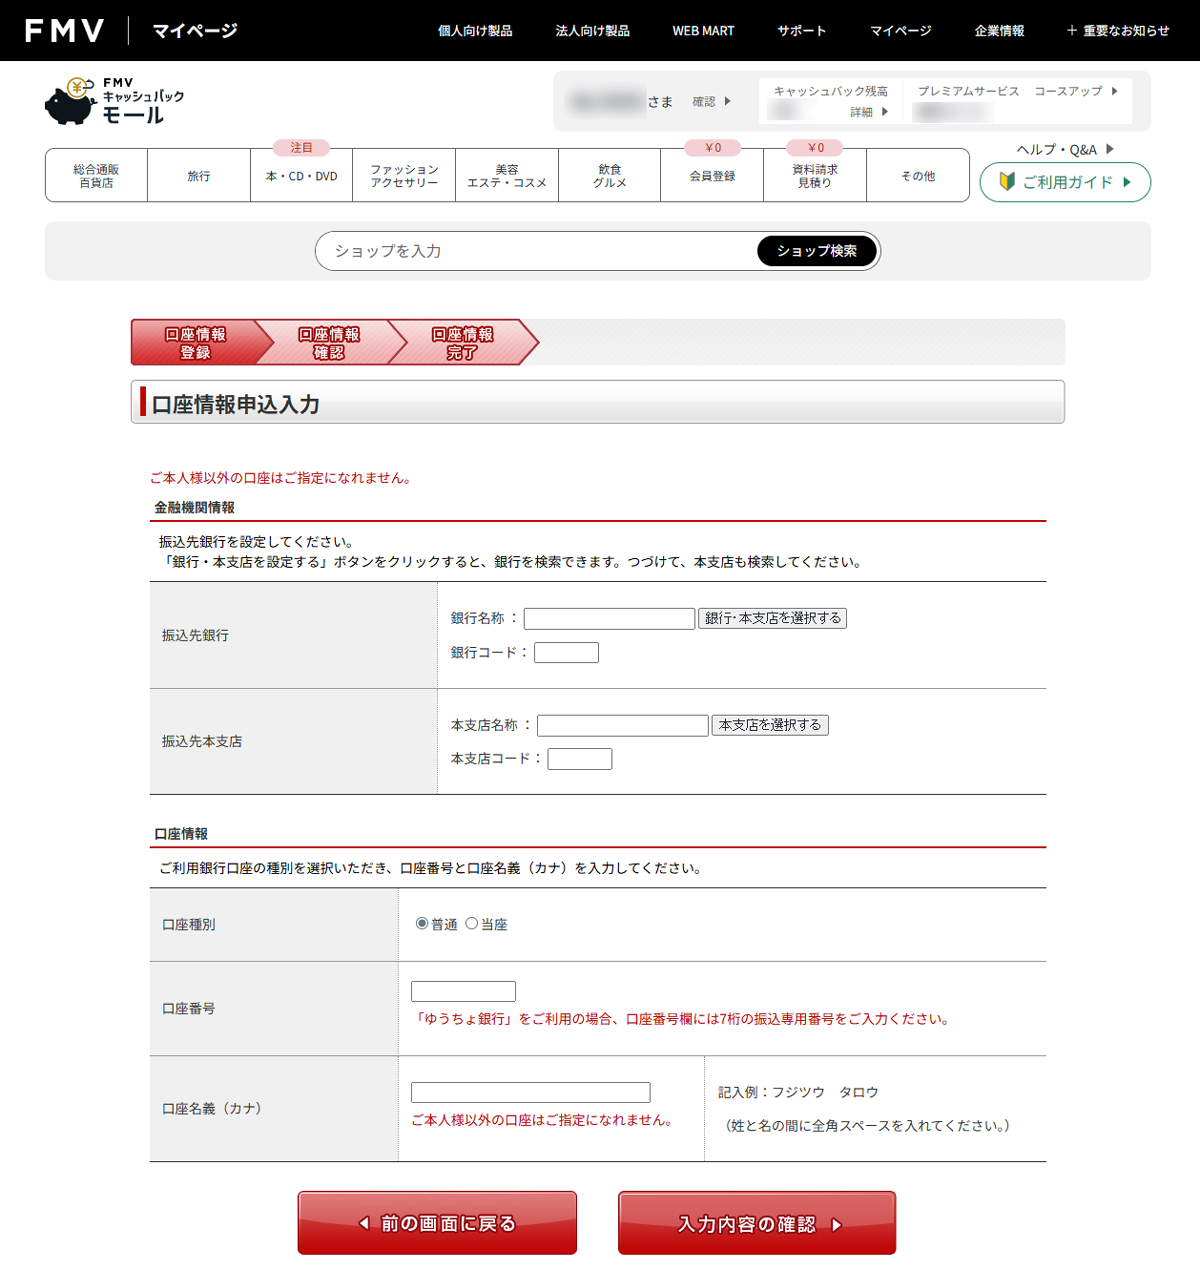Click the 重要なお知らせ plus icon
This screenshot has width=1200, height=1270.
(1072, 31)
